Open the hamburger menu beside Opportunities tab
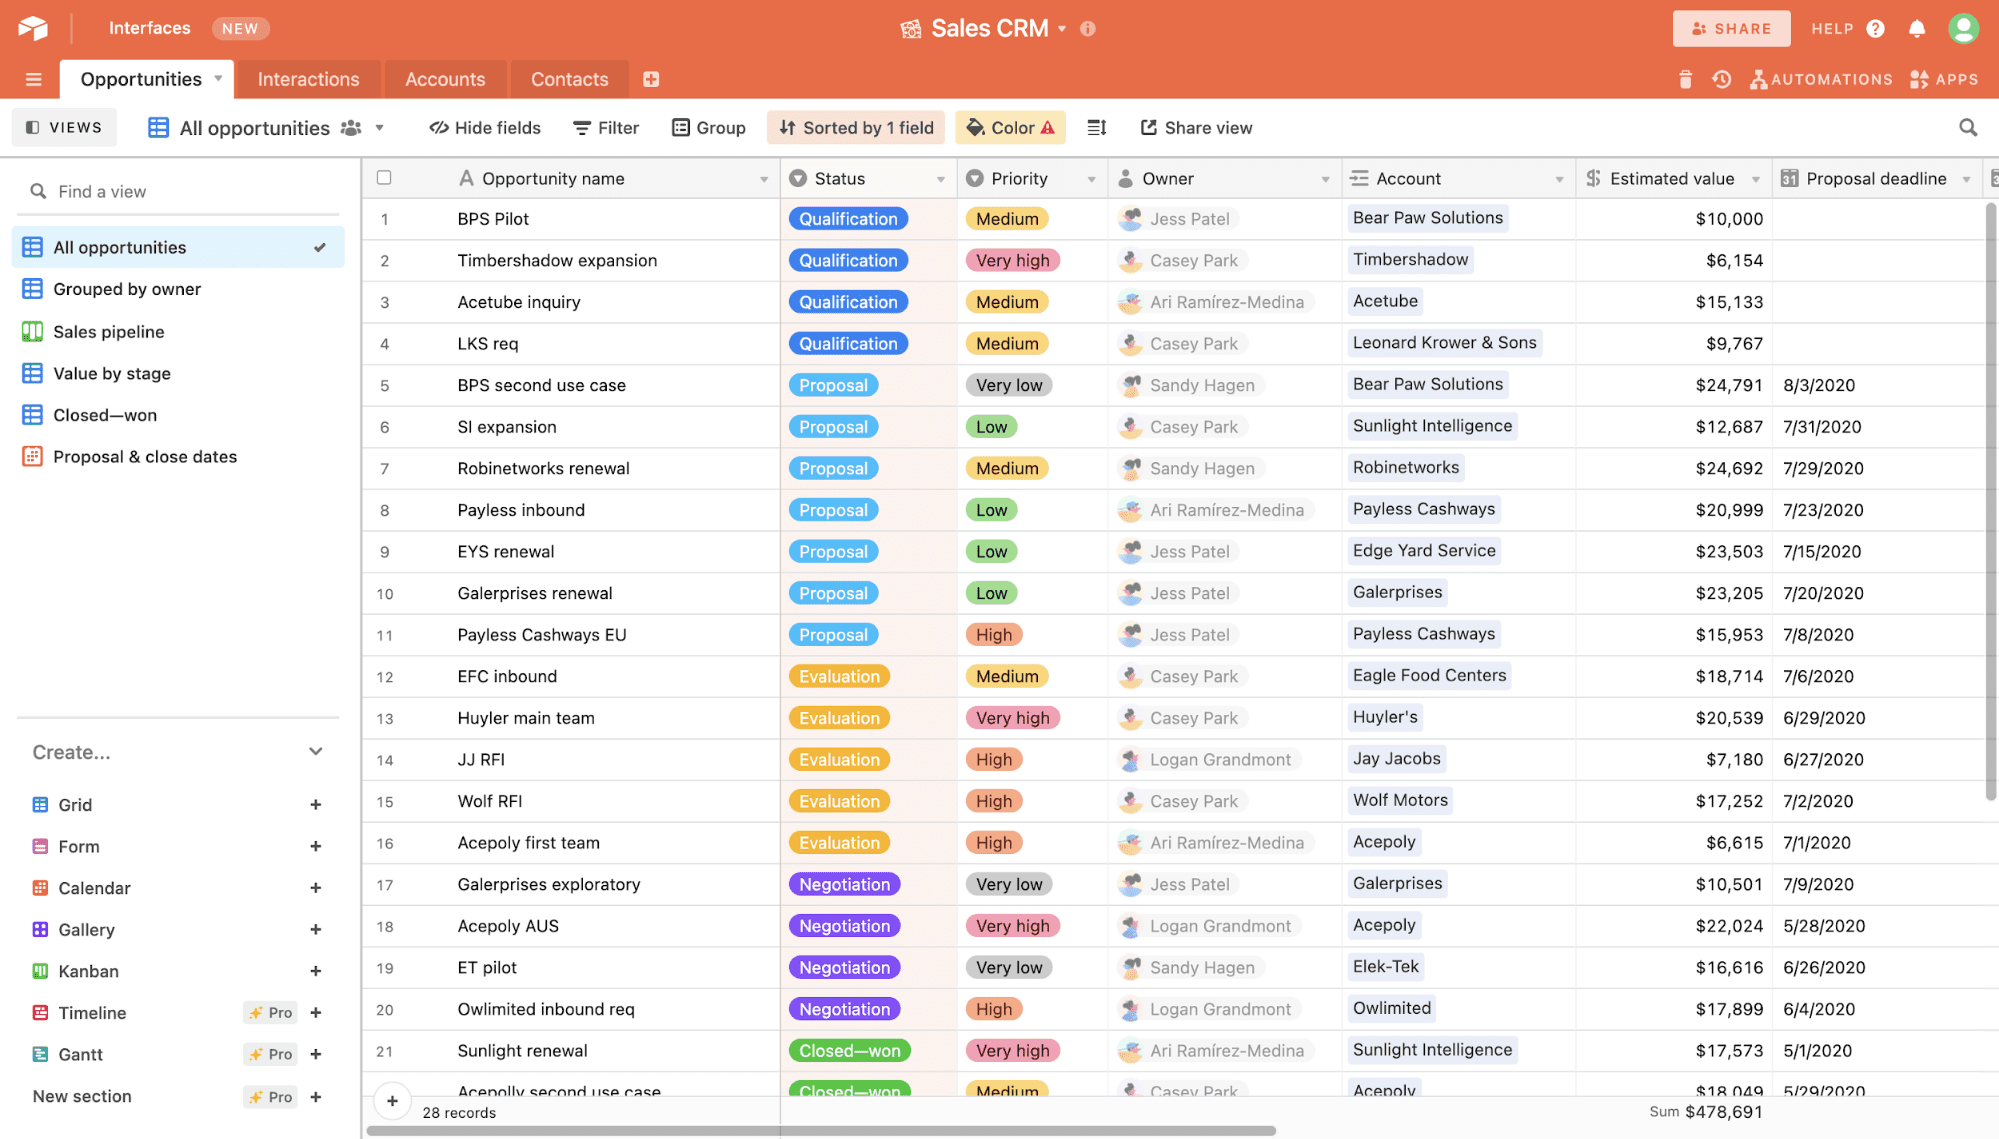The height and width of the screenshot is (1139, 1999). point(33,79)
